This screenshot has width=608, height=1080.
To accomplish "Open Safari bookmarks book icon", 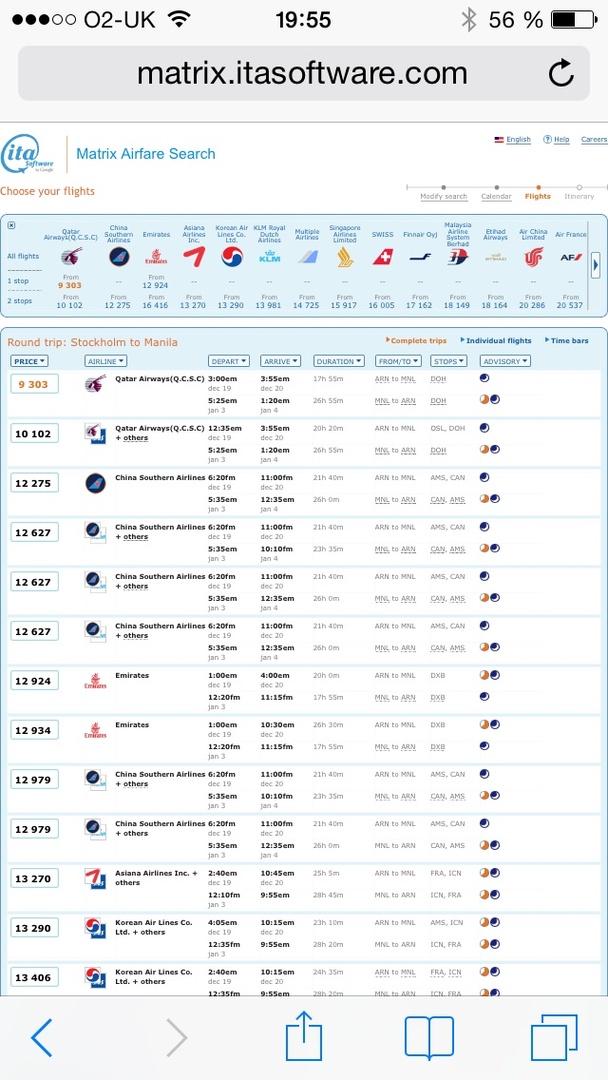I will (x=429, y=1038).
